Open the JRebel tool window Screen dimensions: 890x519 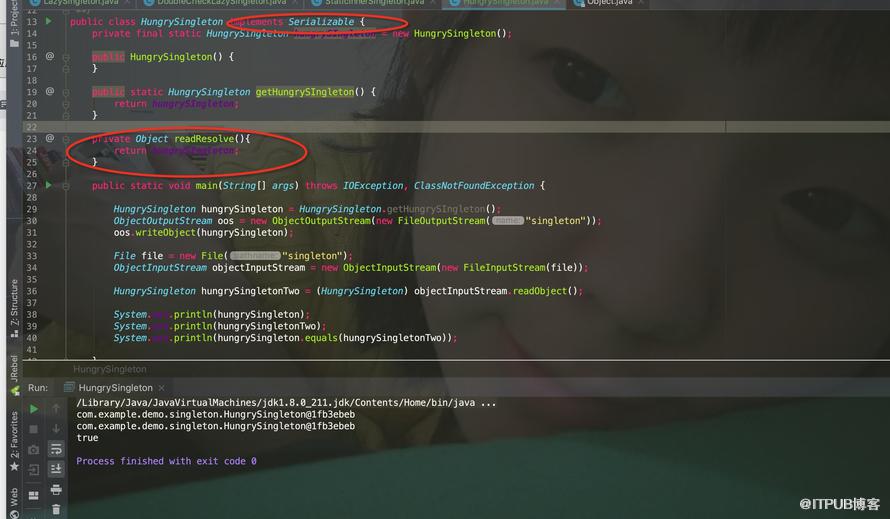14,375
